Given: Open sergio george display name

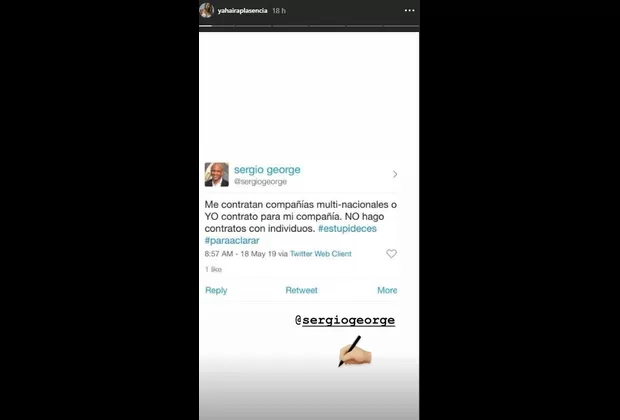Looking at the screenshot, I should click(267, 170).
